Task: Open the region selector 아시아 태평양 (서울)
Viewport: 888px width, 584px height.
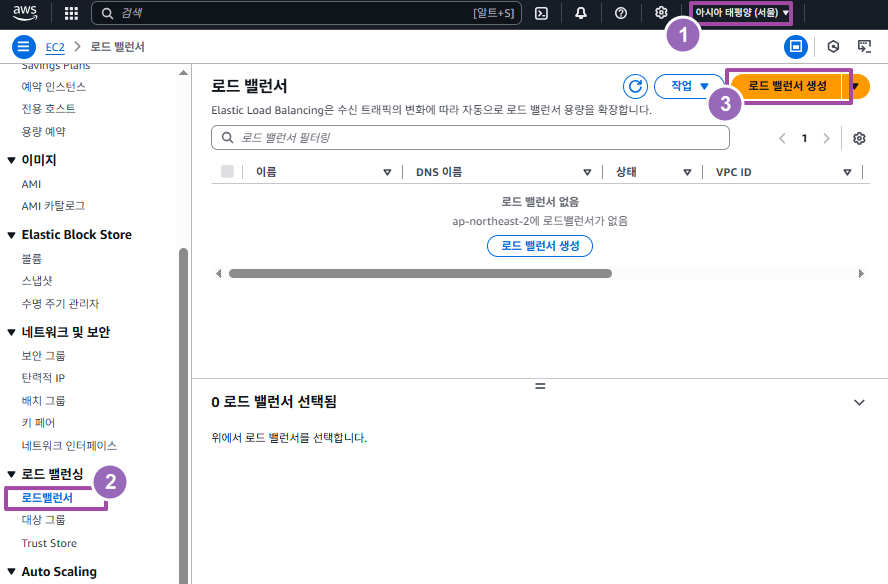Action: pos(741,12)
